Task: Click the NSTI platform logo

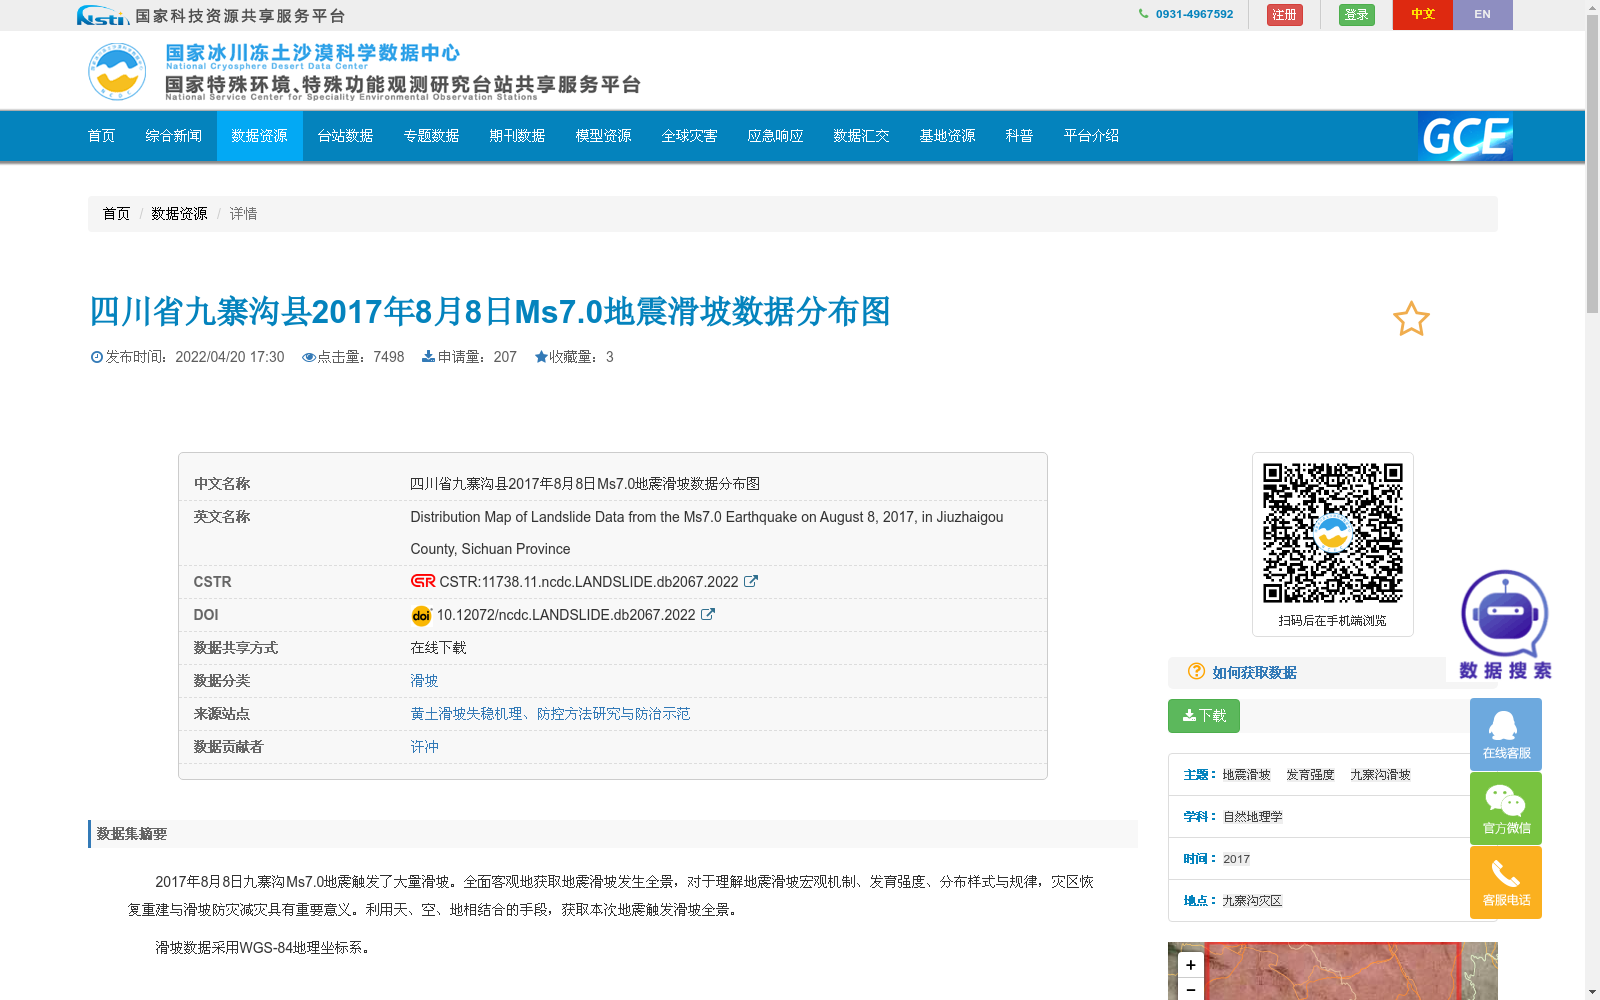Action: pyautogui.click(x=102, y=15)
